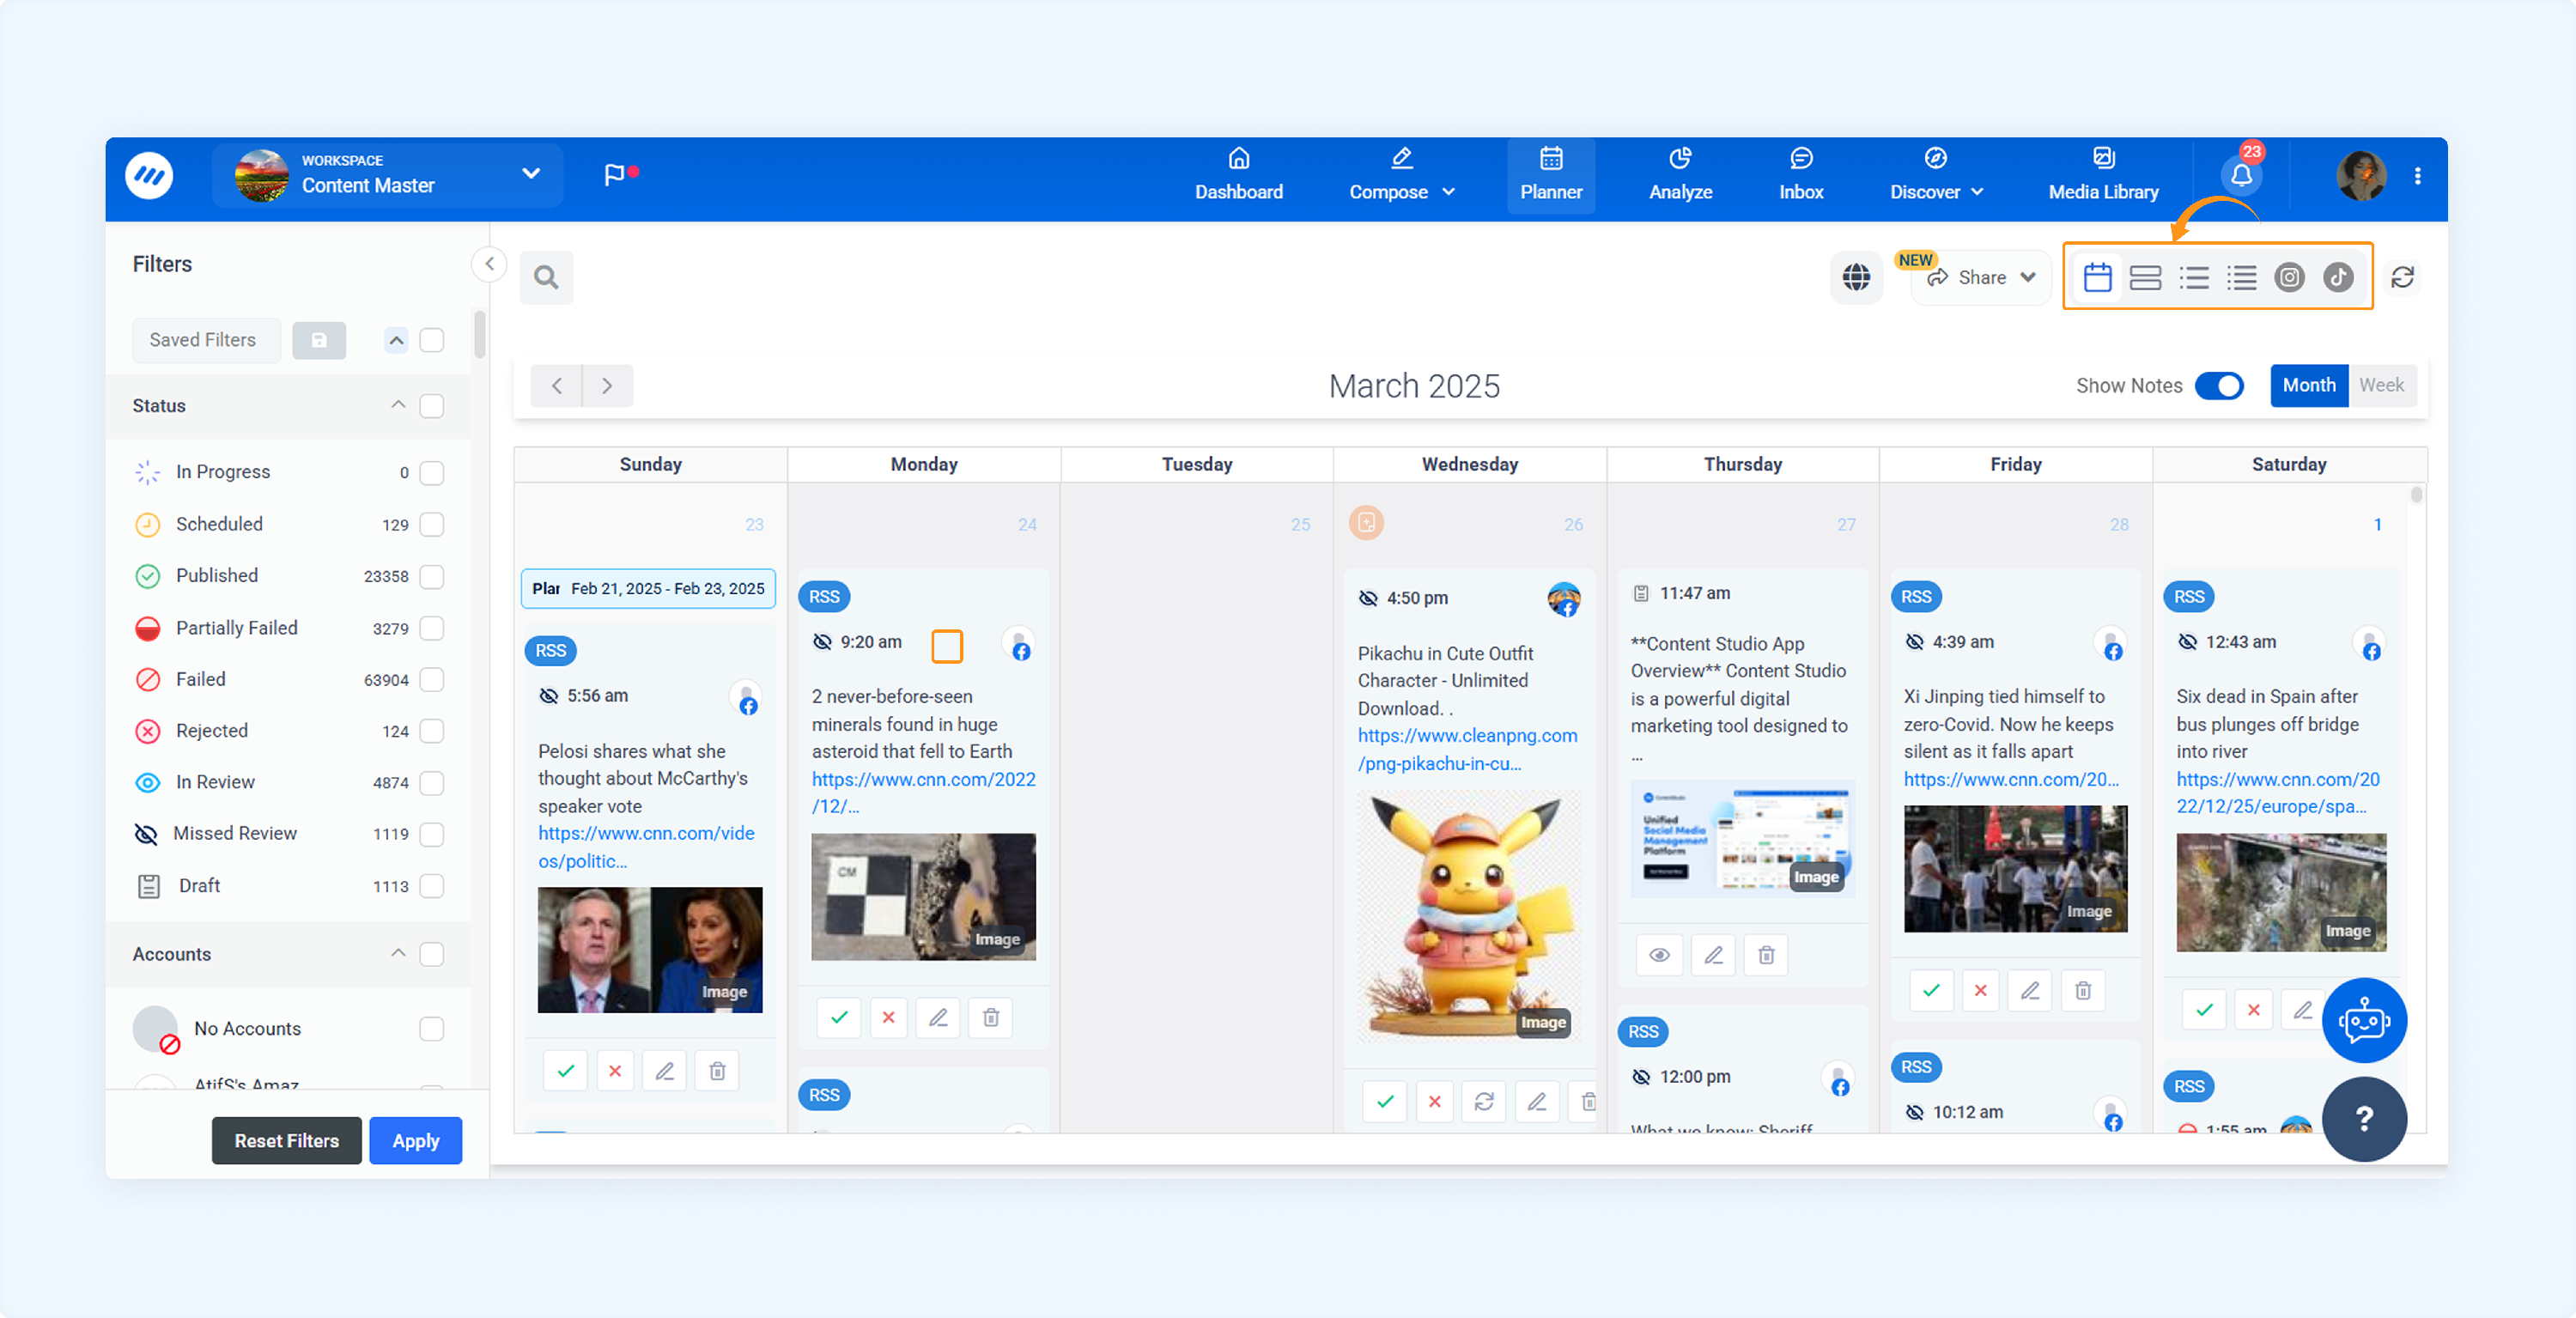
Task: Open the Instagram grid view
Action: pyautogui.click(x=2288, y=277)
